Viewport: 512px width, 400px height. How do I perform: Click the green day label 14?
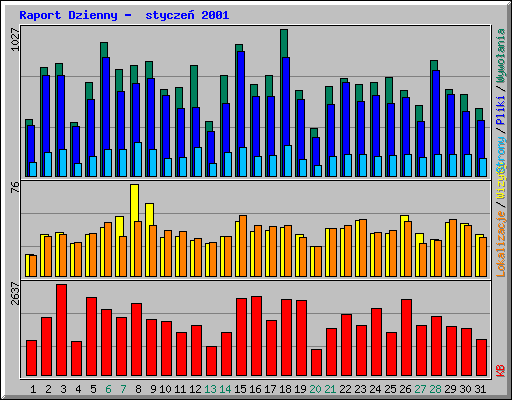pyautogui.click(x=225, y=389)
